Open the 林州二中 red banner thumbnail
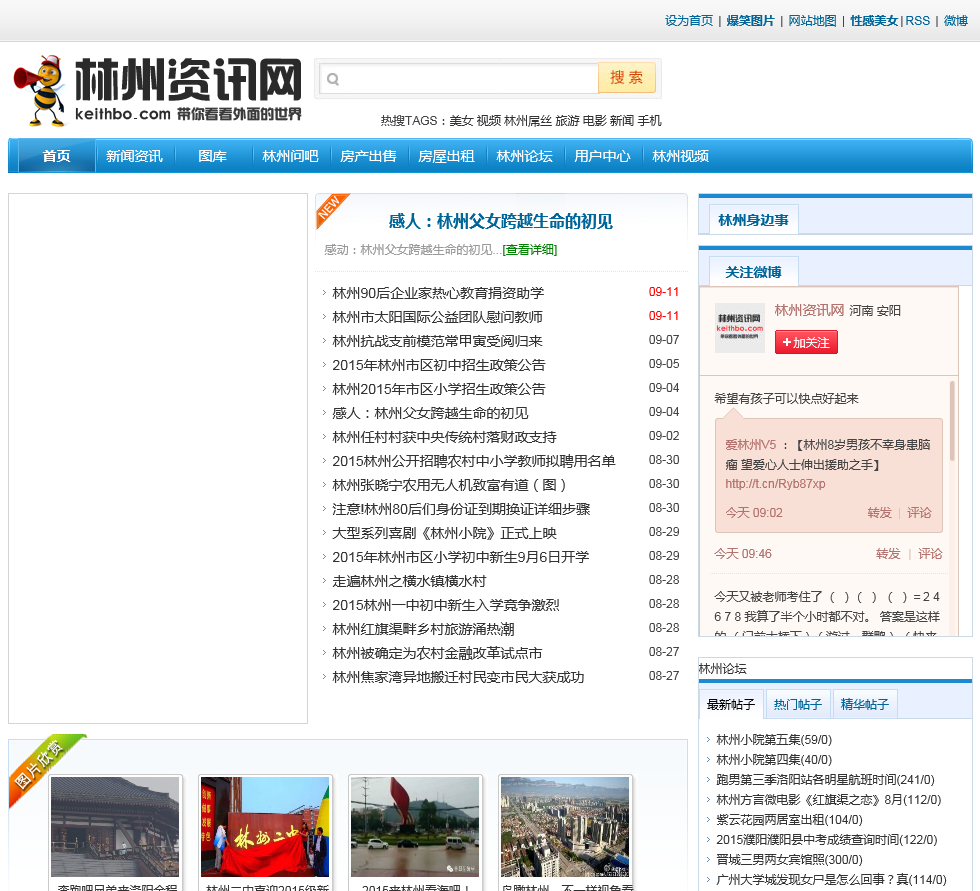The width and height of the screenshot is (980, 891). 264,827
